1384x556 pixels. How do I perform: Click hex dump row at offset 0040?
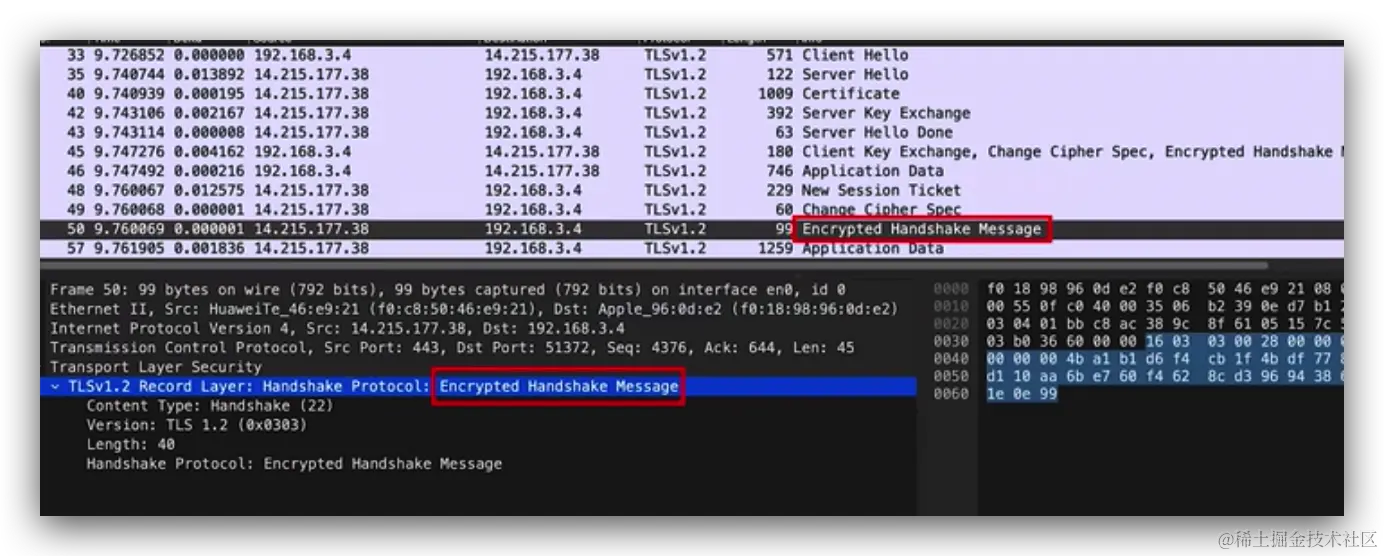pos(1138,358)
